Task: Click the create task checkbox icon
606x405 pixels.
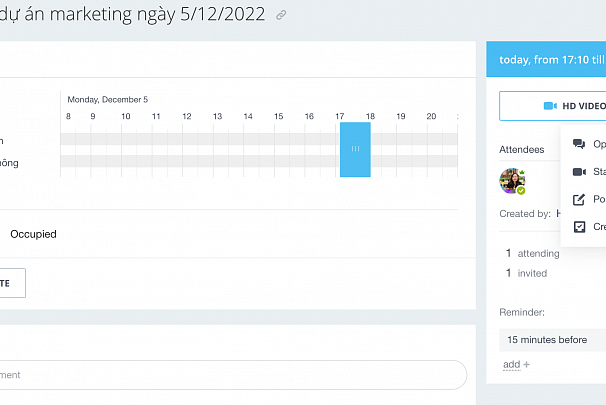Action: pos(579,227)
